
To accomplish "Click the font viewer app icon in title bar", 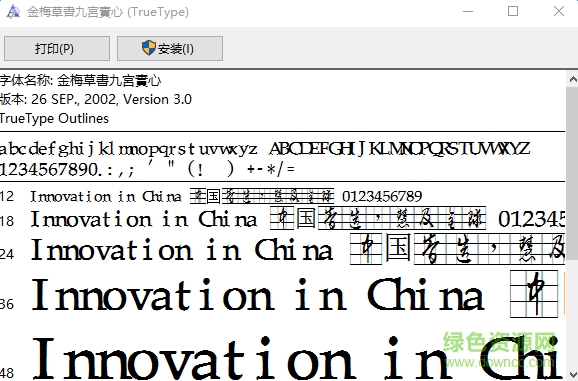I will pos(13,12).
